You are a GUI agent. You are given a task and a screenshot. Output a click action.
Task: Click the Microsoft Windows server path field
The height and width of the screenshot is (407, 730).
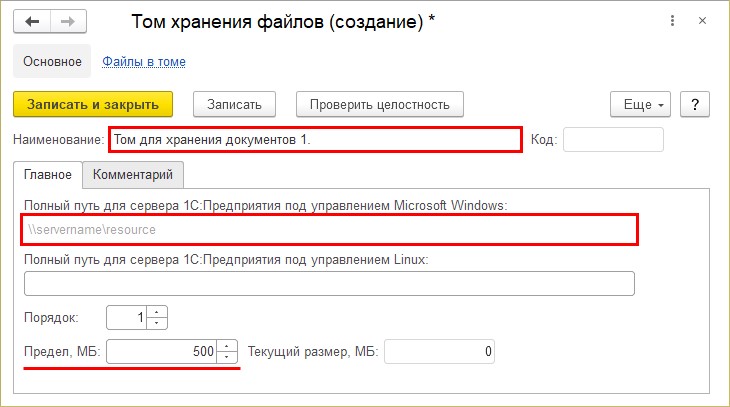[330, 230]
